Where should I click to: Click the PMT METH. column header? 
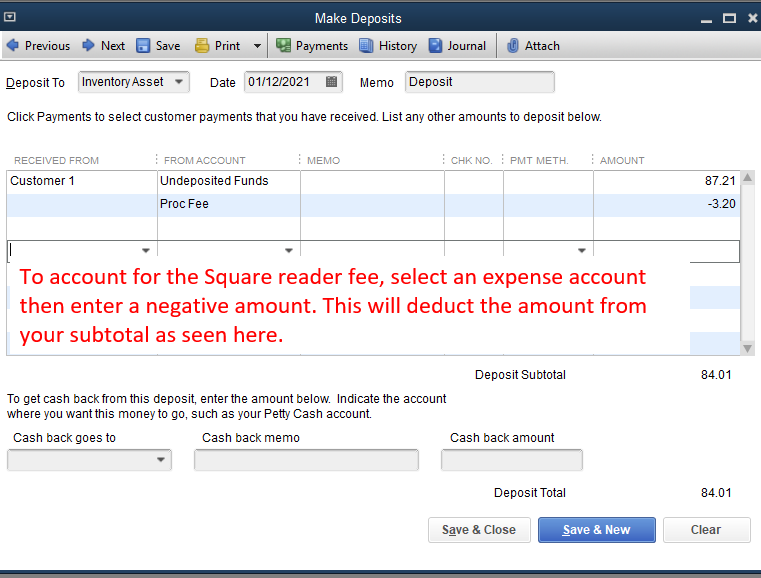coord(539,161)
